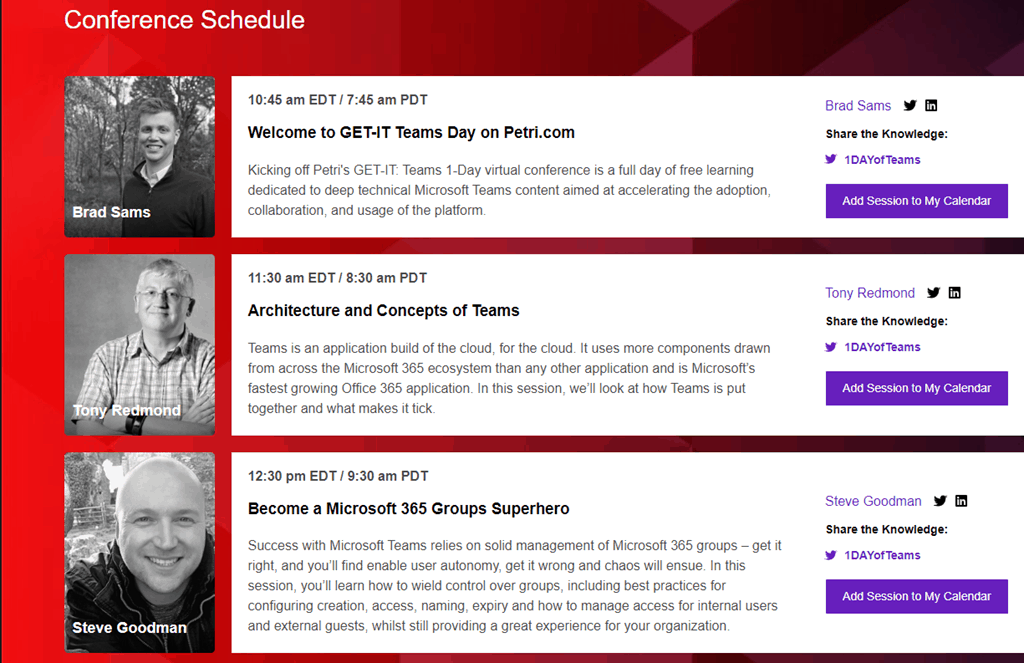Image resolution: width=1024 pixels, height=663 pixels.
Task: Open Brad Sams' LinkedIn profile icon
Action: (931, 106)
